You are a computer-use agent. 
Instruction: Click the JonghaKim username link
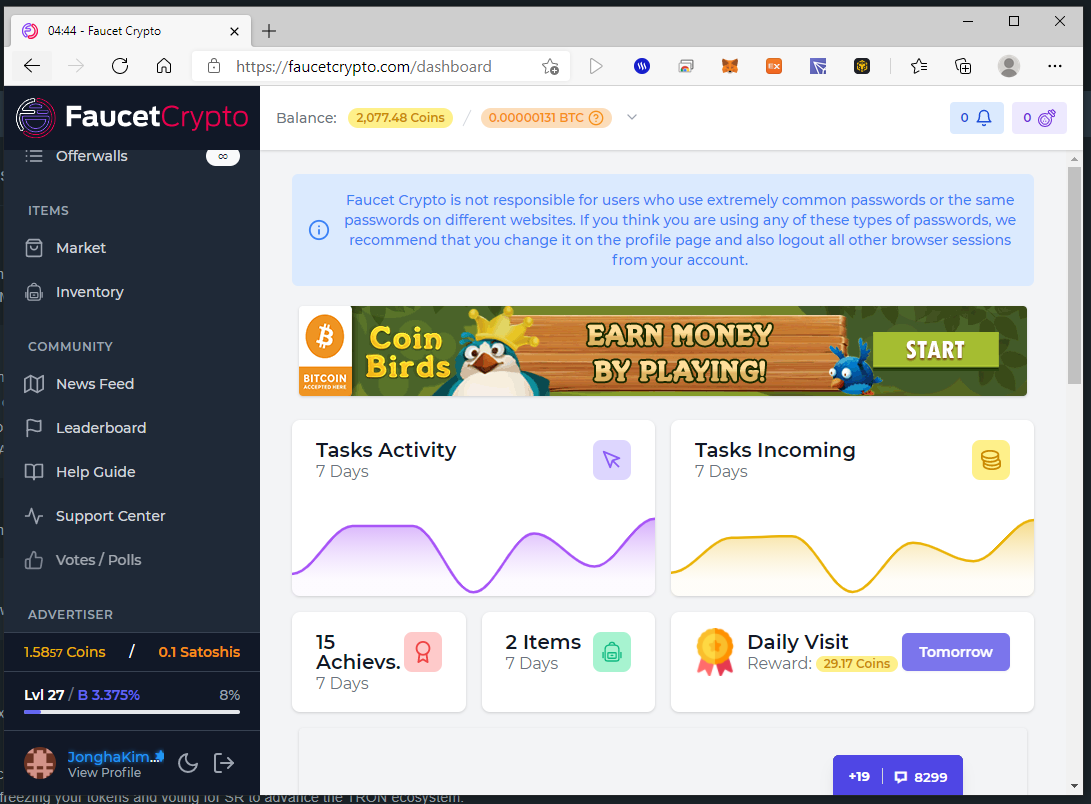pos(115,757)
